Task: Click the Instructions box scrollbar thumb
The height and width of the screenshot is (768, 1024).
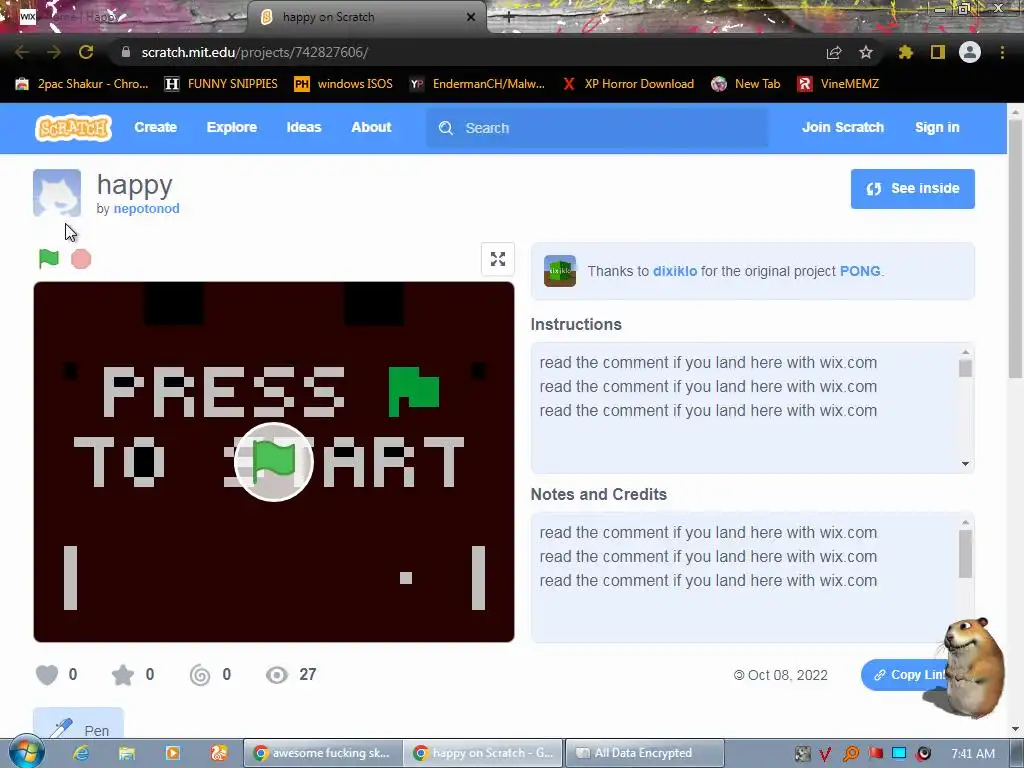Action: click(965, 368)
